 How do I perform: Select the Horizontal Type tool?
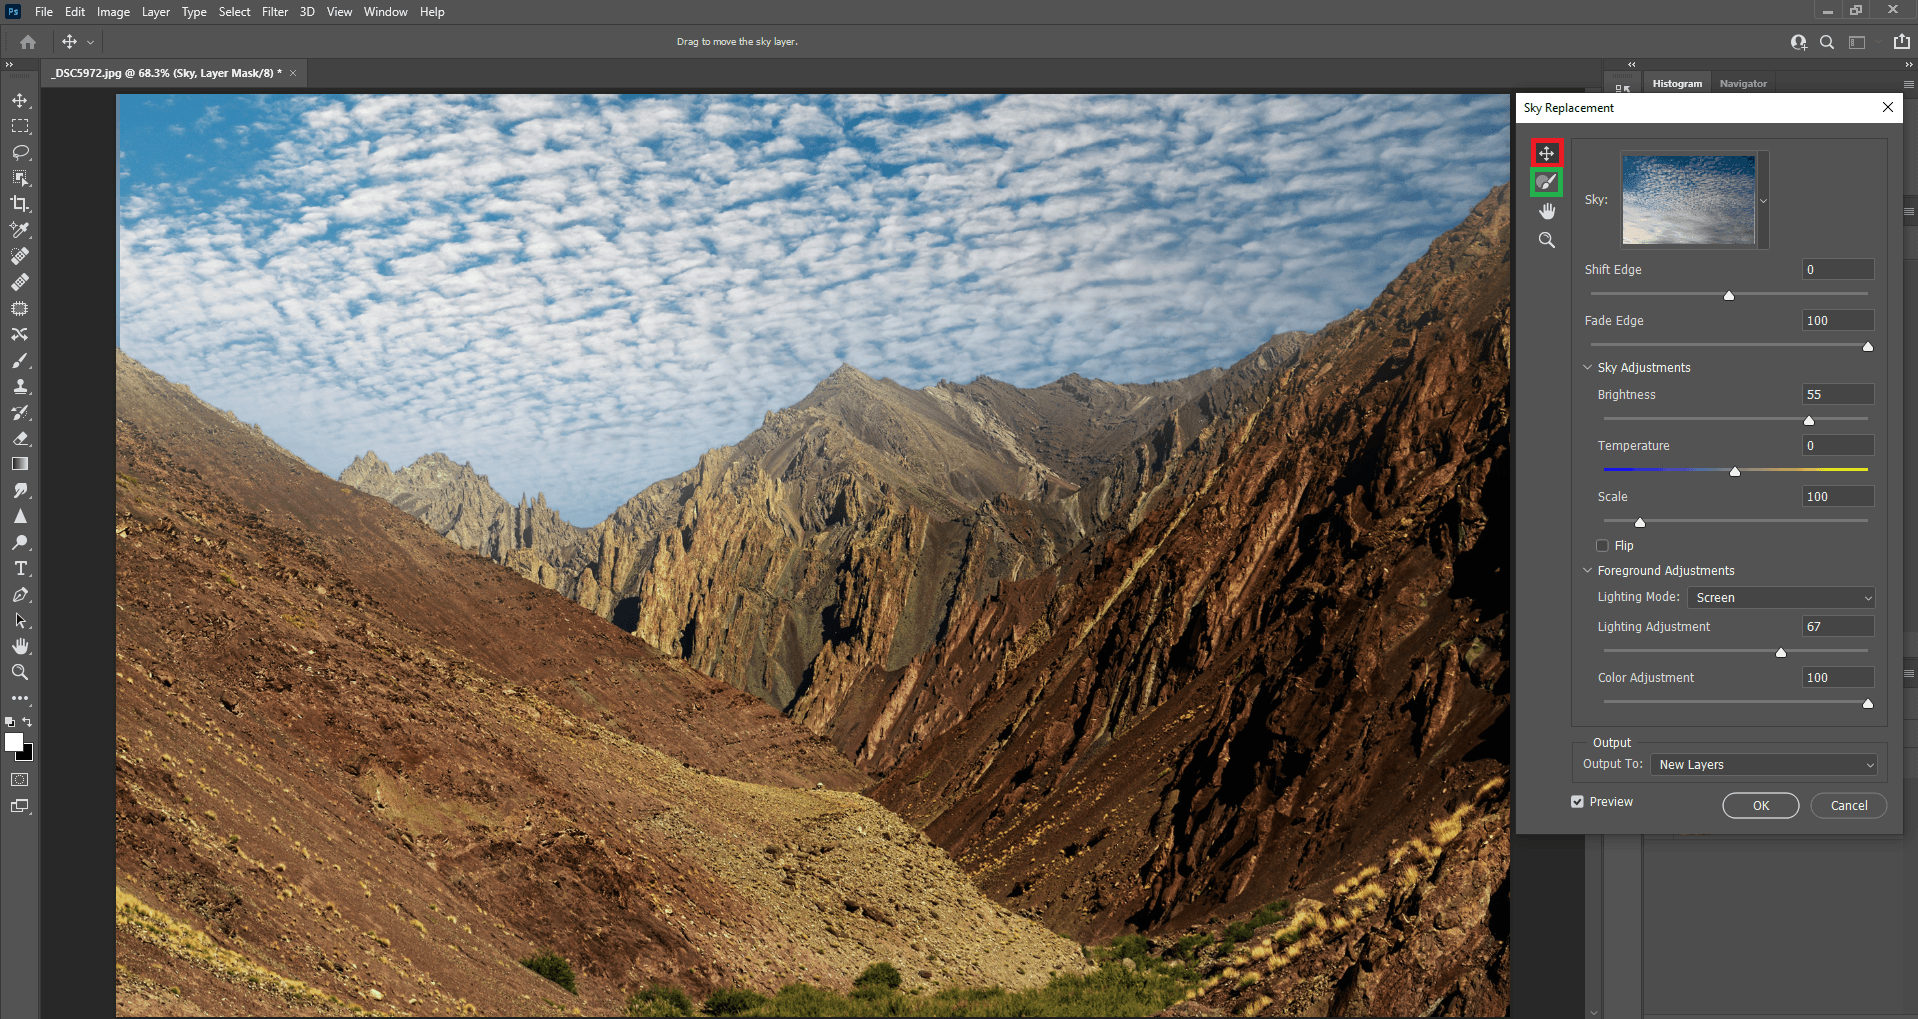pyautogui.click(x=20, y=568)
